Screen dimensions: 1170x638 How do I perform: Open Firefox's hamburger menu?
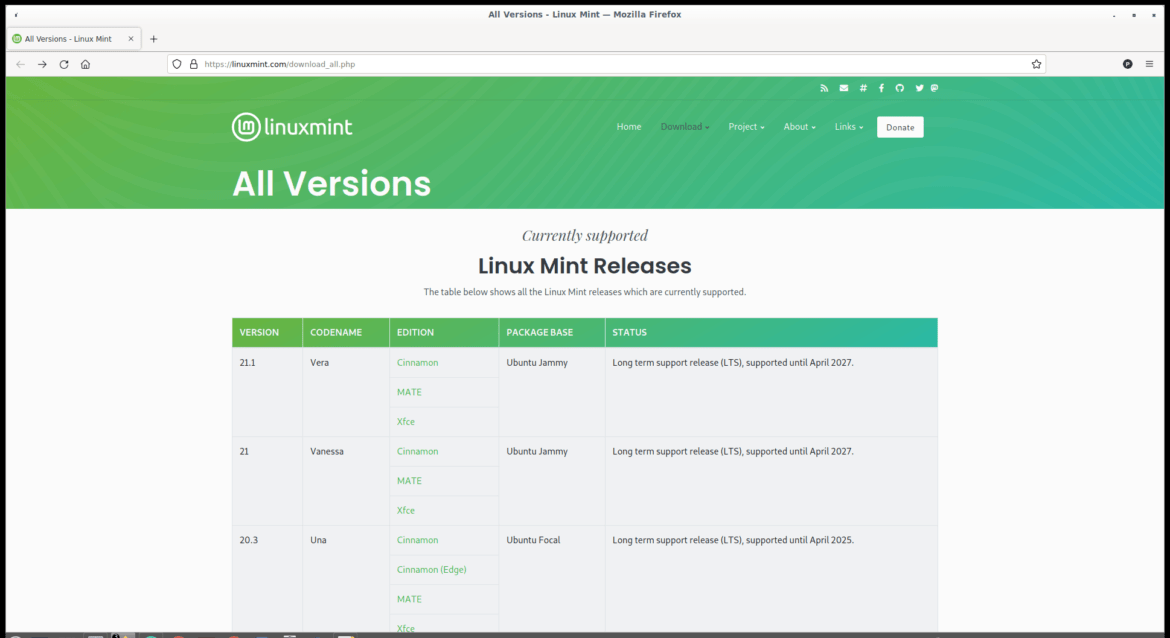(x=1151, y=63)
